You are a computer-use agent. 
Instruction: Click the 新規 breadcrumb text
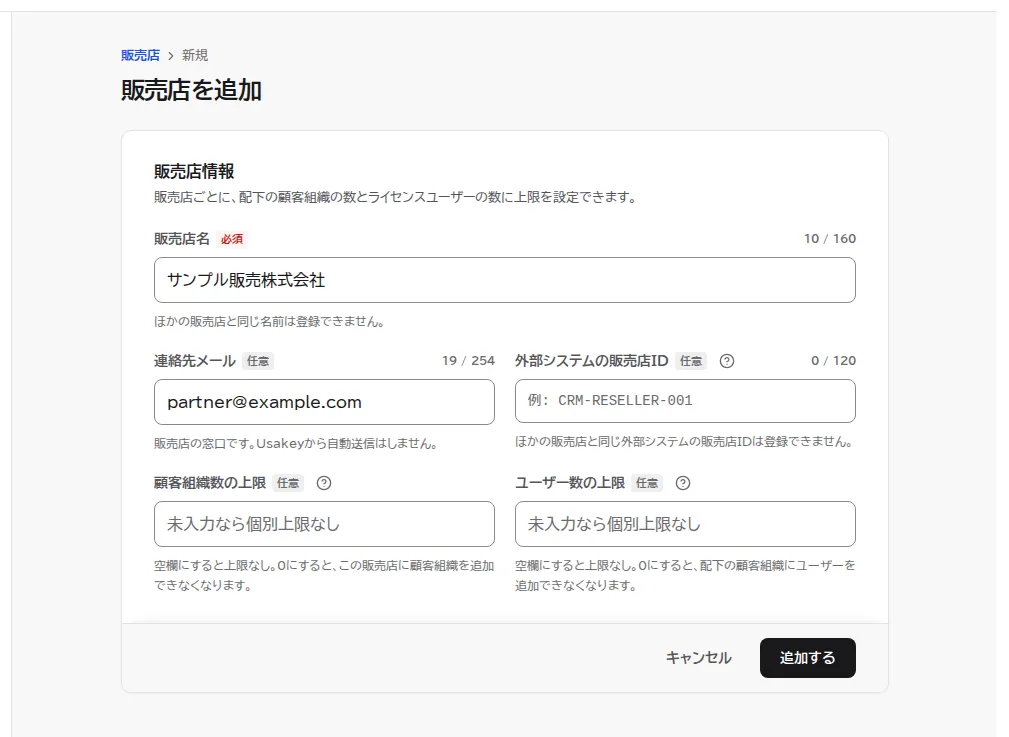tap(195, 55)
